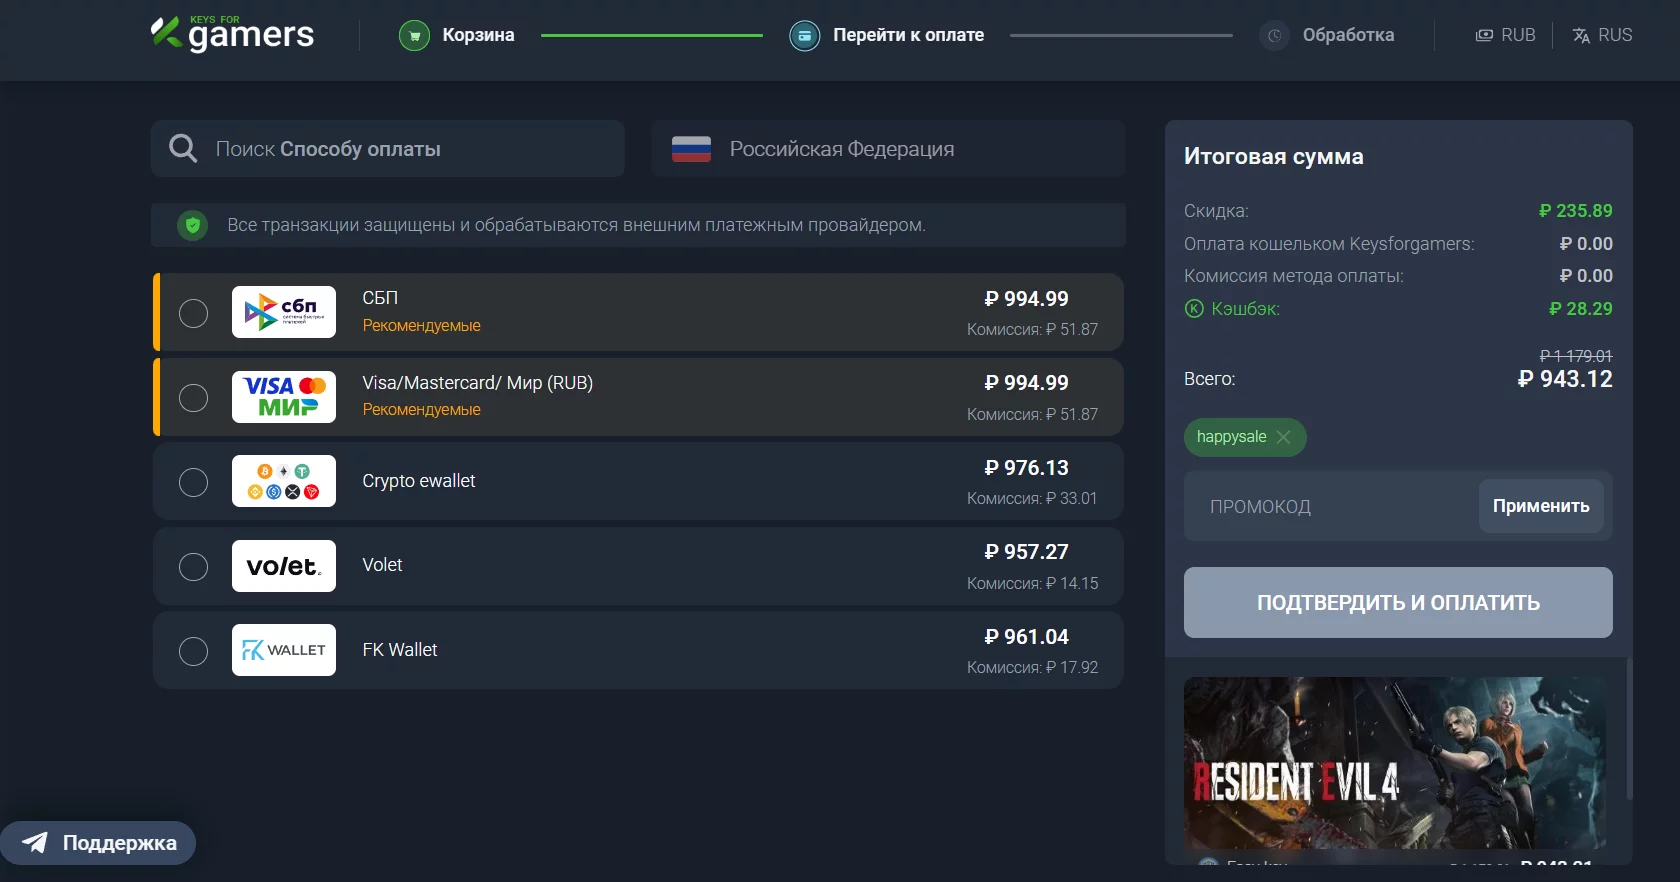Choose Visa/Mastercard/Мир radio button
The image size is (1680, 882).
coord(193,398)
